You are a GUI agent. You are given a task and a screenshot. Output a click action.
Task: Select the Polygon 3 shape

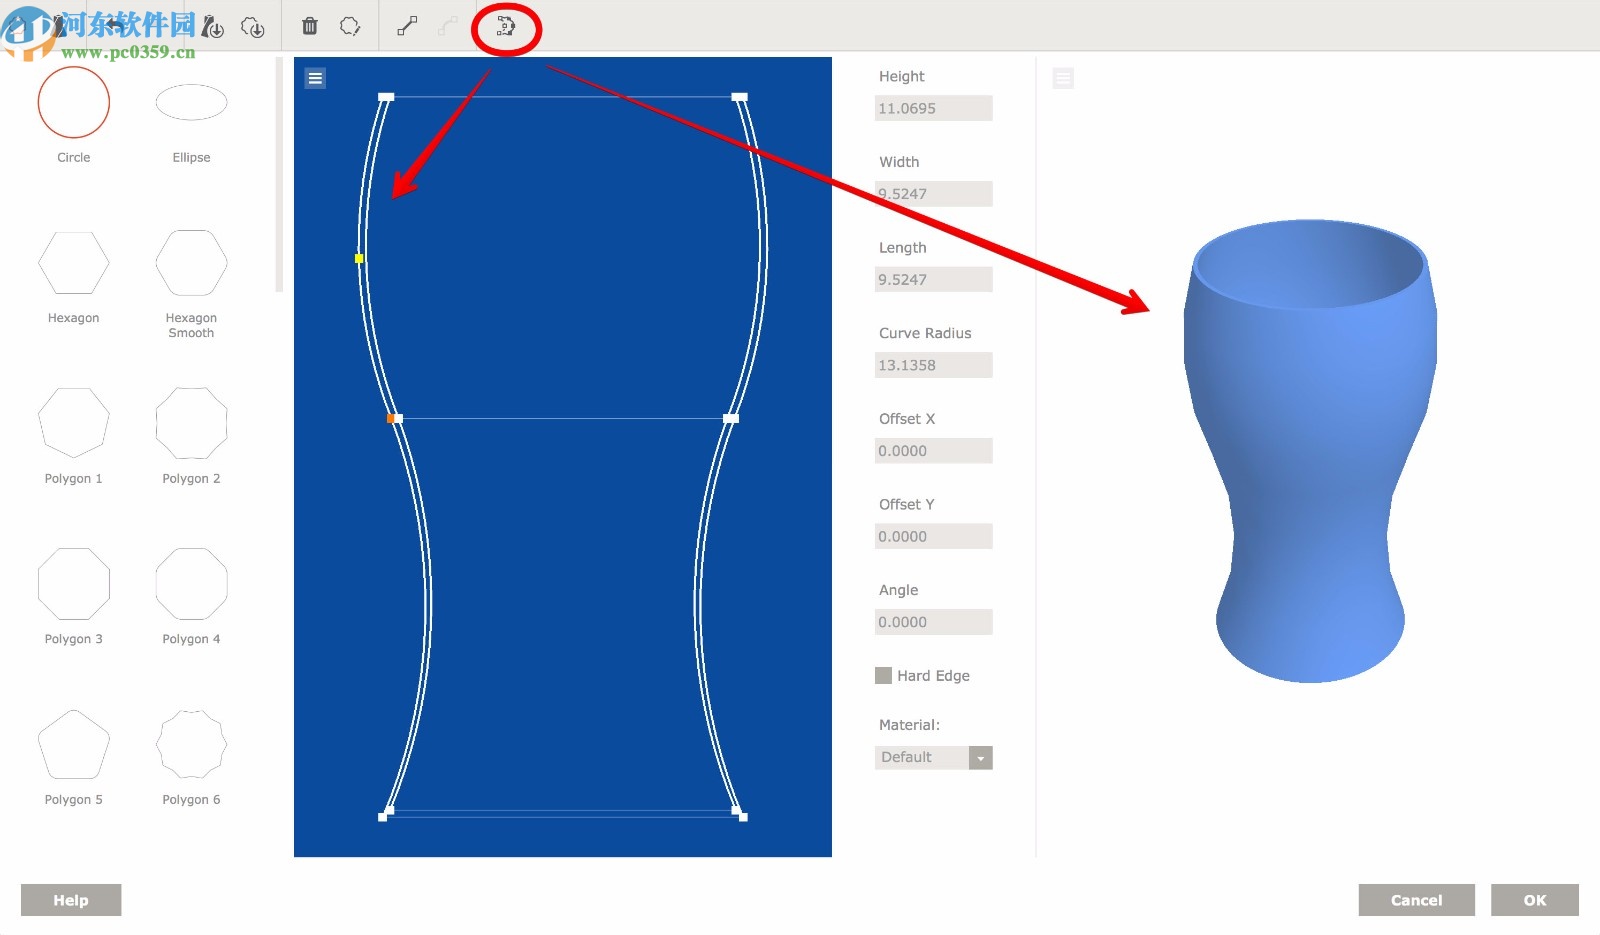(74, 584)
